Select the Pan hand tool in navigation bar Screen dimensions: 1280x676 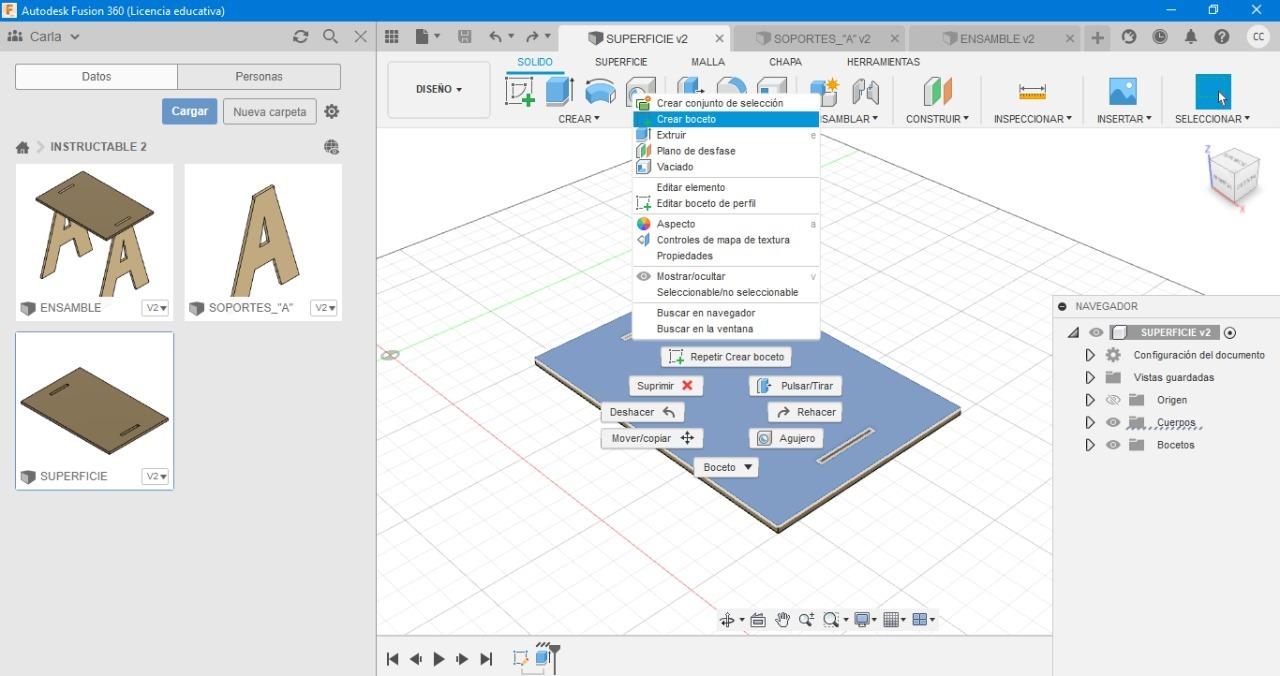point(782,620)
